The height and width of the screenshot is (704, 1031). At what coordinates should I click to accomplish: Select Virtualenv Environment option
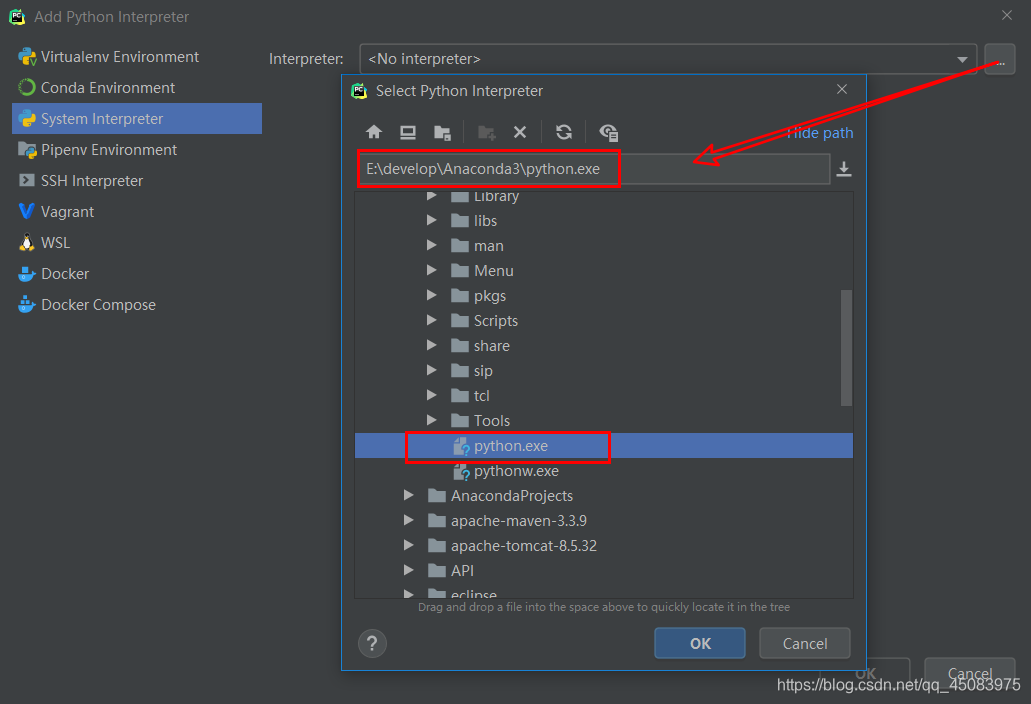point(137,57)
